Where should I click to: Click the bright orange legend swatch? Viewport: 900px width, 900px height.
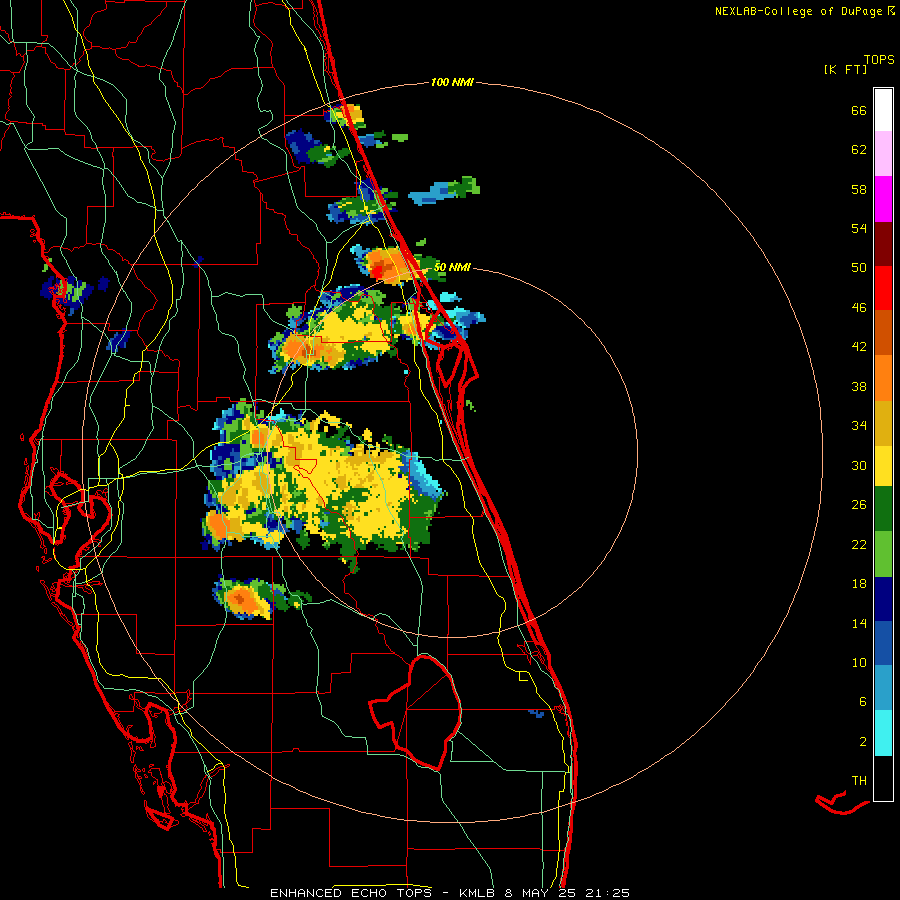pos(883,378)
